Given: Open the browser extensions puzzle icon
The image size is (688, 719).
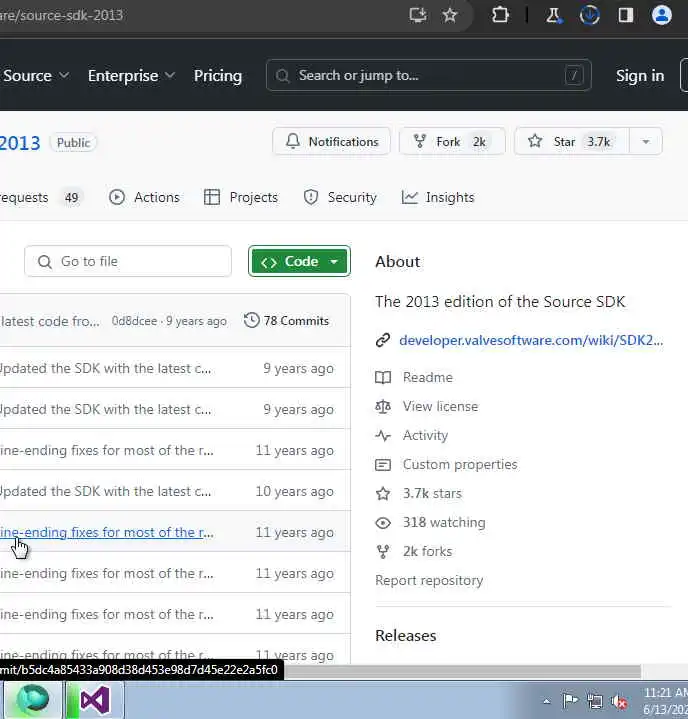Looking at the screenshot, I should click(500, 15).
